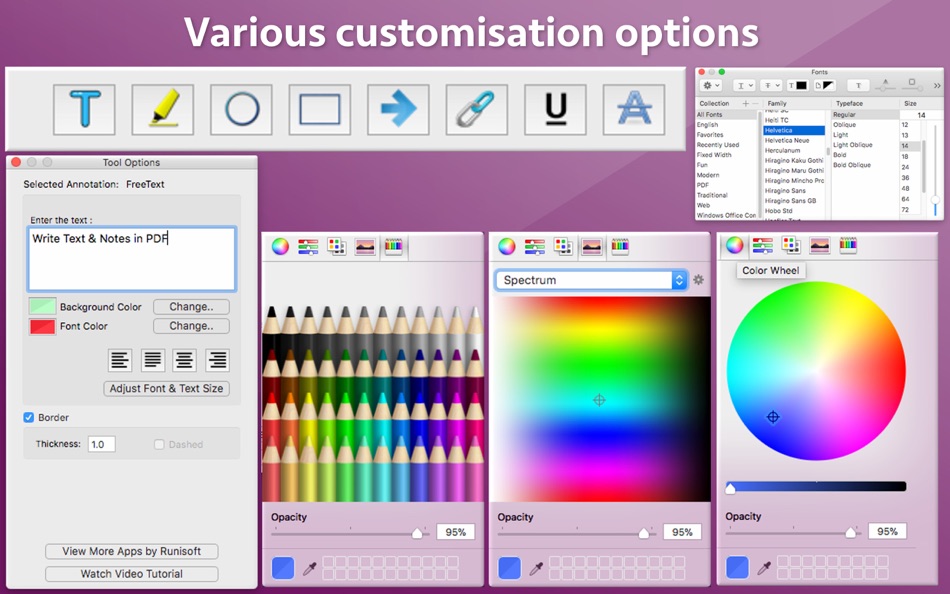
Task: Click opacity 95% field in Color Wheel panel
Action: pos(887,531)
